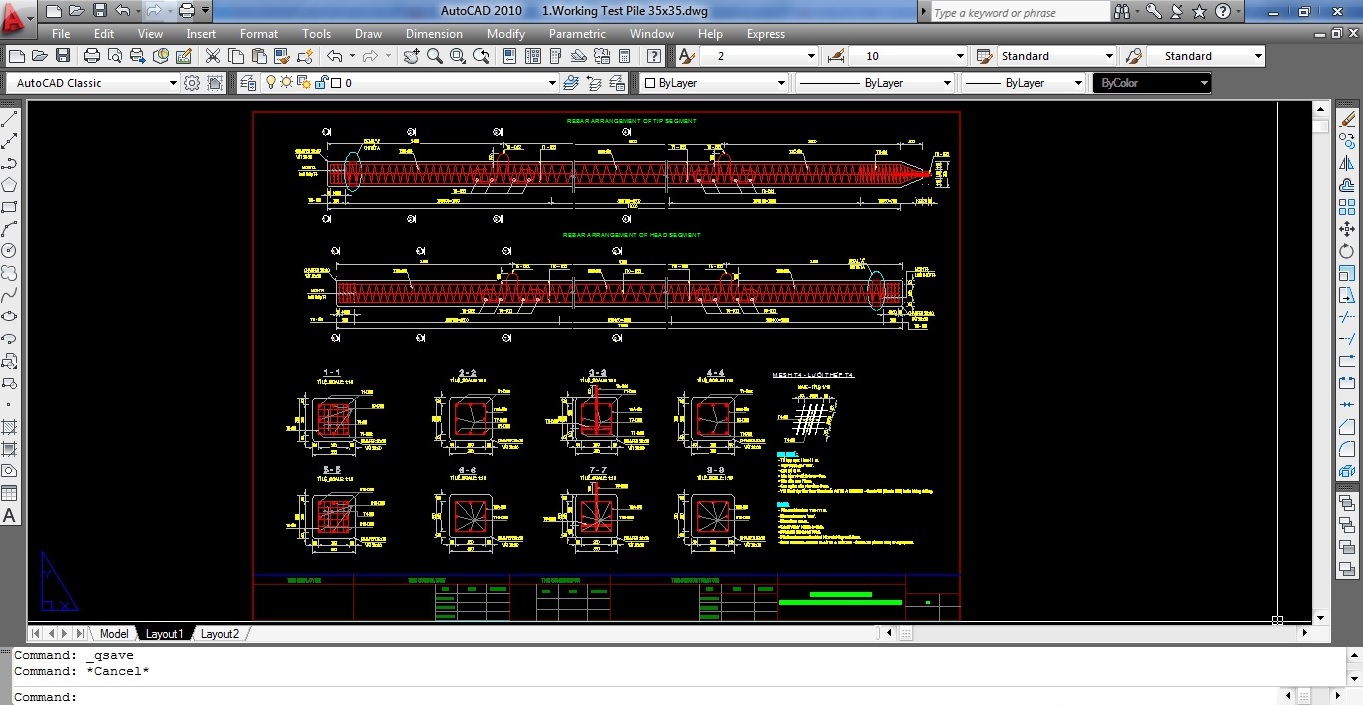
Task: Toggle layer 0 freeze sun icon
Action: click(x=286, y=83)
